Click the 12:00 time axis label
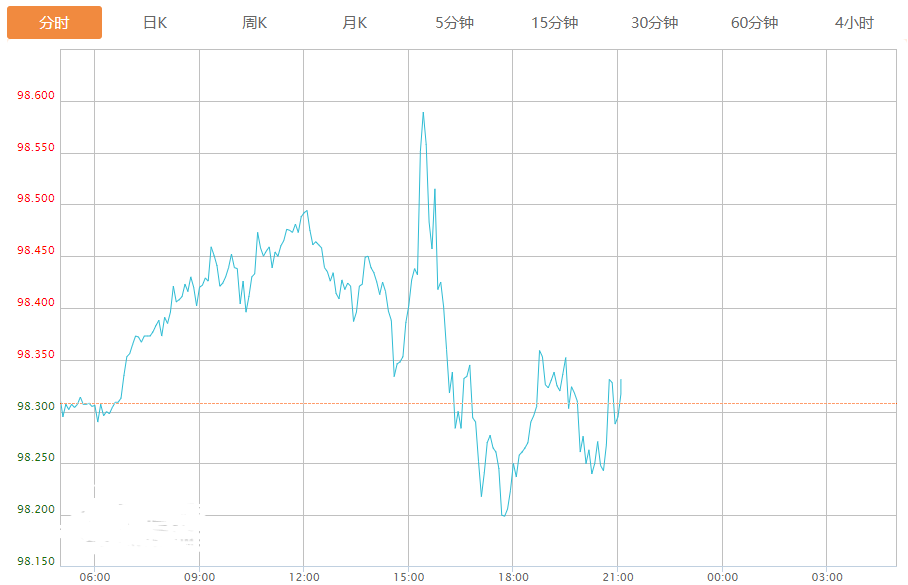This screenshot has width=908, height=585. [304, 577]
